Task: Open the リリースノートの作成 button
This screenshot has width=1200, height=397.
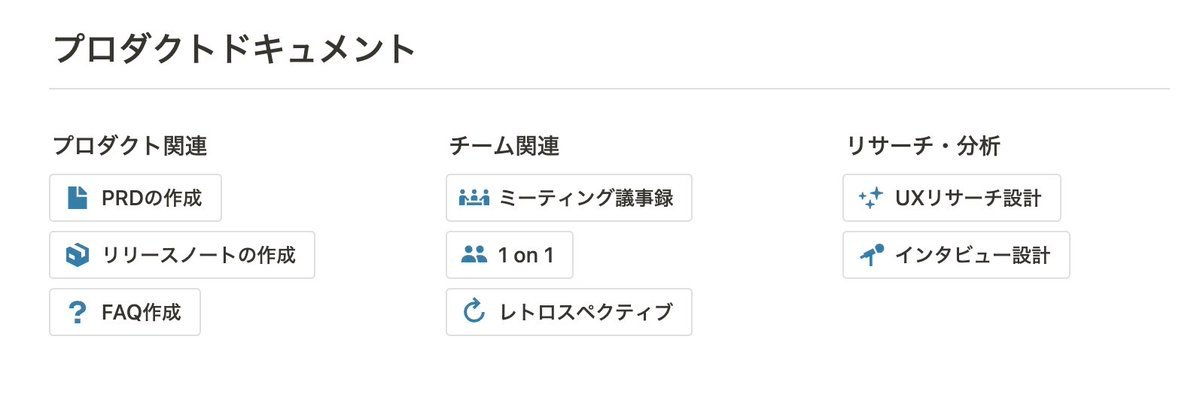Action: click(182, 255)
